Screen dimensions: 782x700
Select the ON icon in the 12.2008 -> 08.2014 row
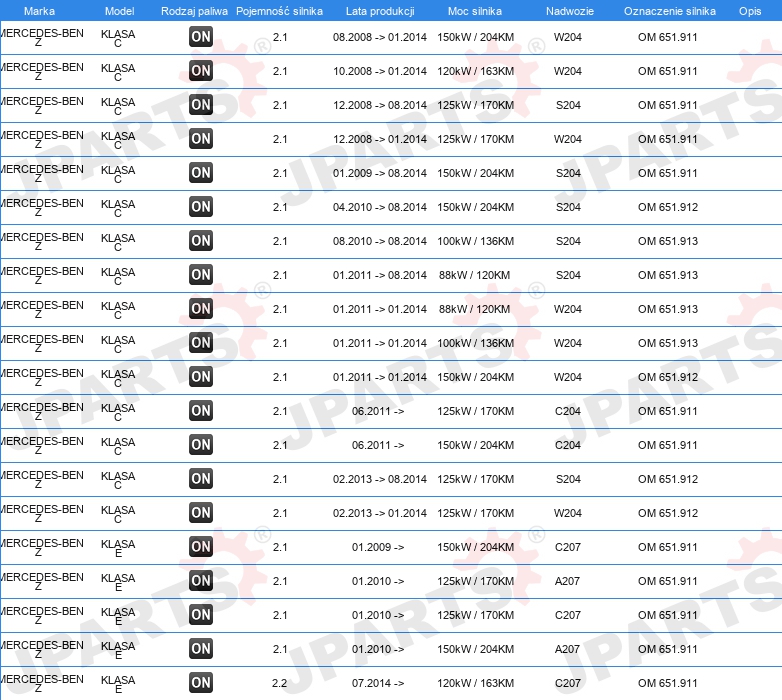click(x=201, y=105)
